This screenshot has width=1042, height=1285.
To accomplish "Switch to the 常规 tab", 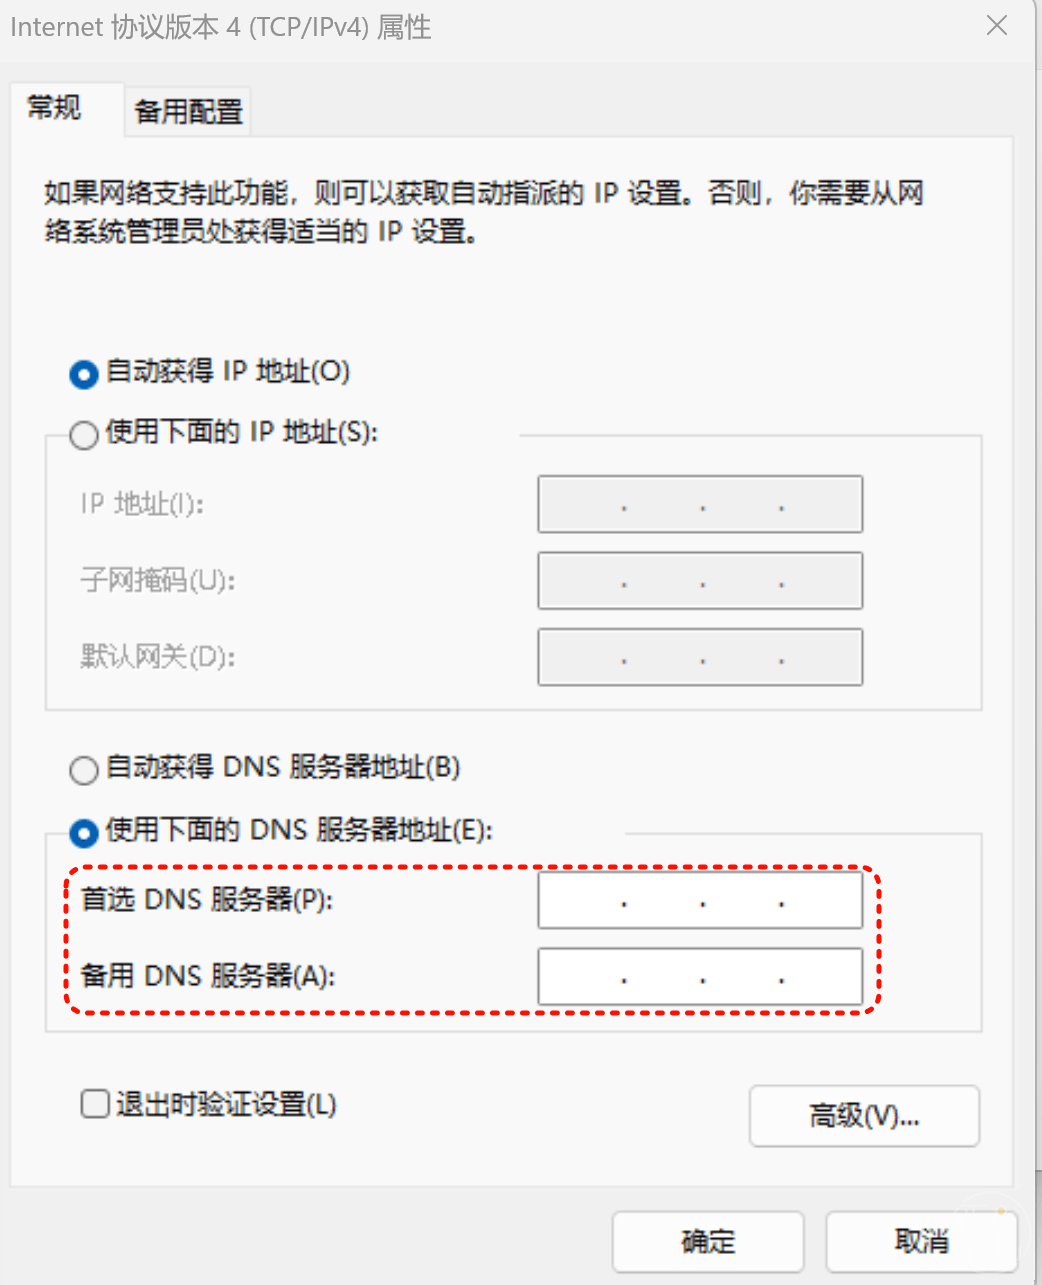I will pyautogui.click(x=54, y=108).
